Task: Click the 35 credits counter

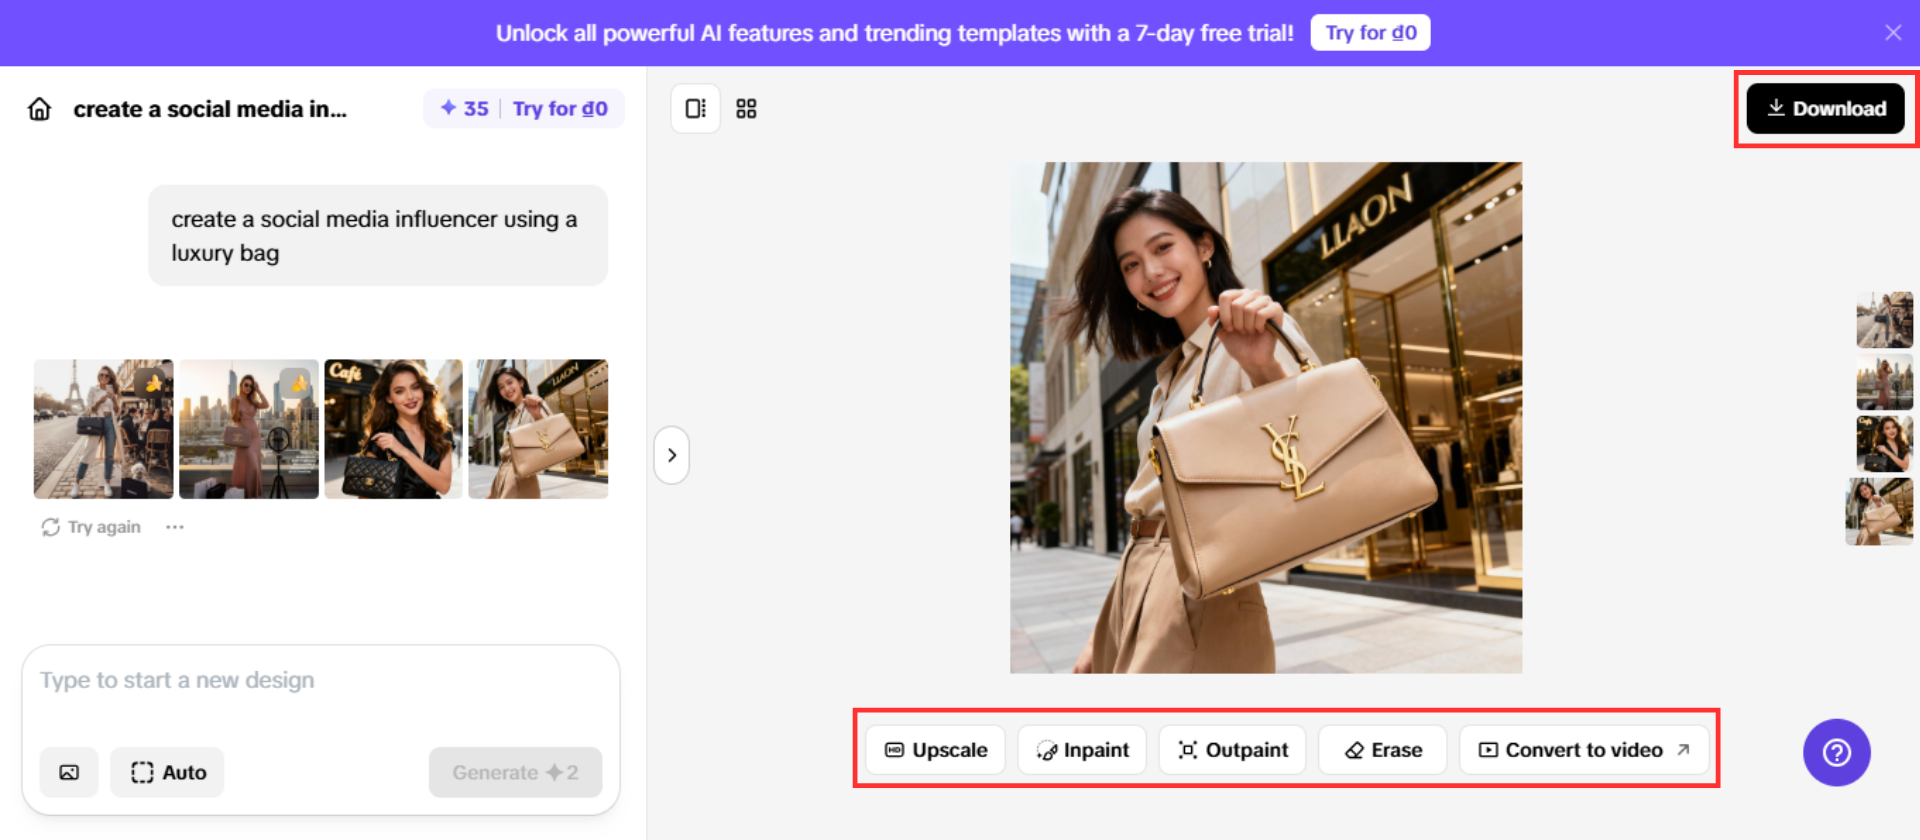Action: [x=465, y=109]
